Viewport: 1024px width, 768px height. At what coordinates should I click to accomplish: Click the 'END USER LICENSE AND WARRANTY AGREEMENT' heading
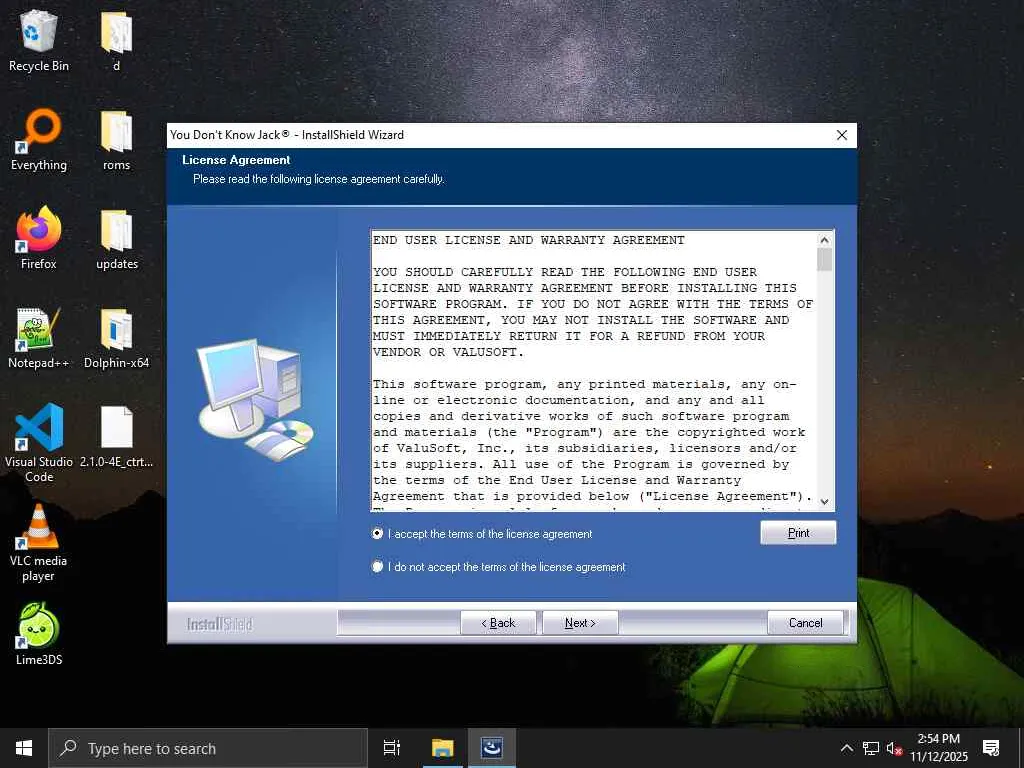point(528,240)
